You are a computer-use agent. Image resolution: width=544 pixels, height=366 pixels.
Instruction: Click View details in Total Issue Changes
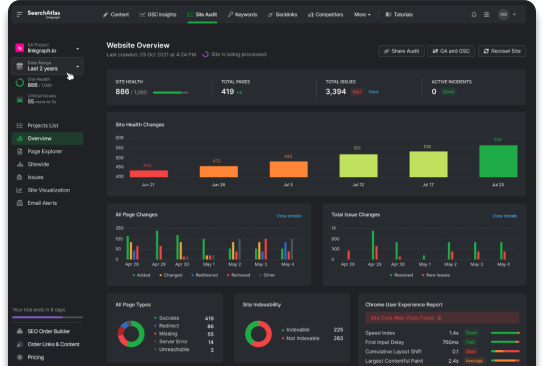tap(504, 216)
